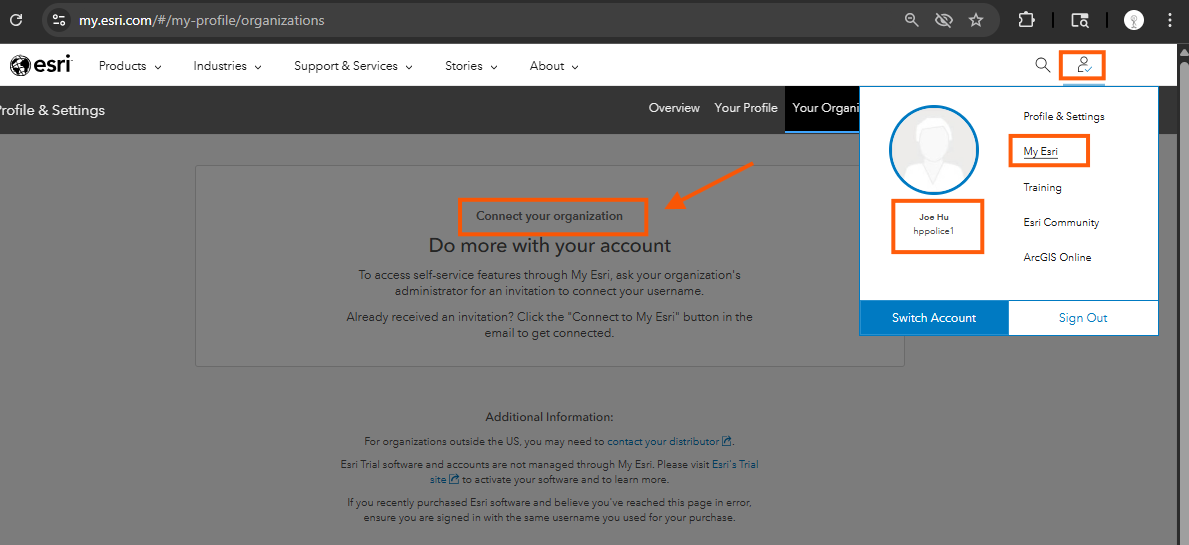Bookmark this page with the star icon
Image resolution: width=1189 pixels, height=545 pixels.
[976, 20]
